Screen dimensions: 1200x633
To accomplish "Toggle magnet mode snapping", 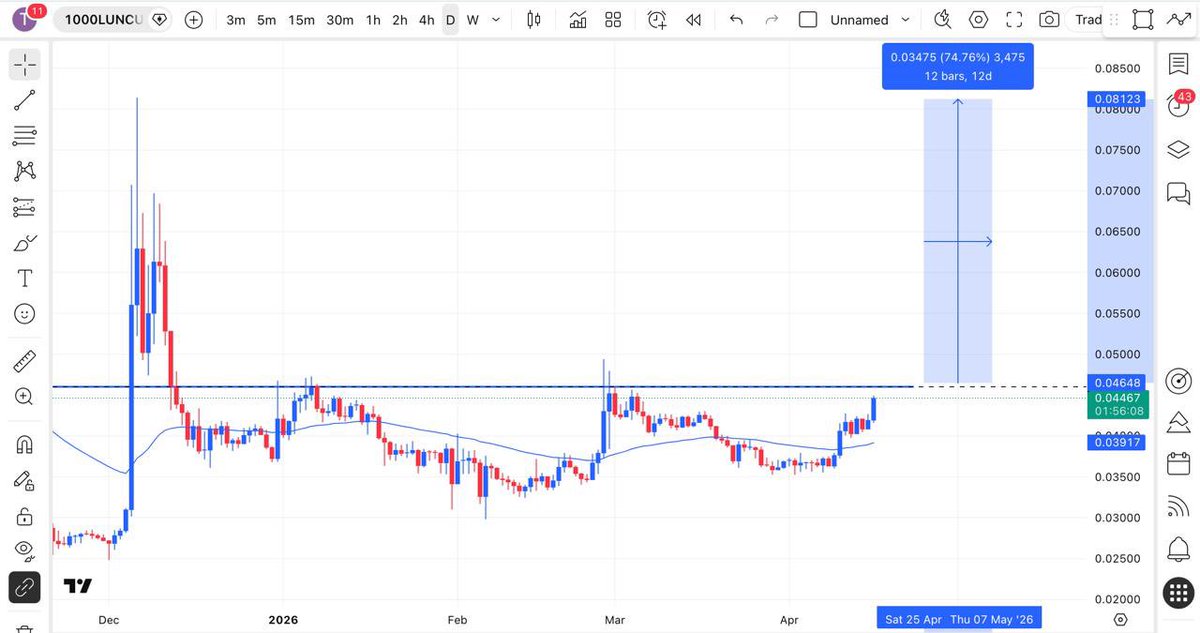I will pyautogui.click(x=25, y=444).
